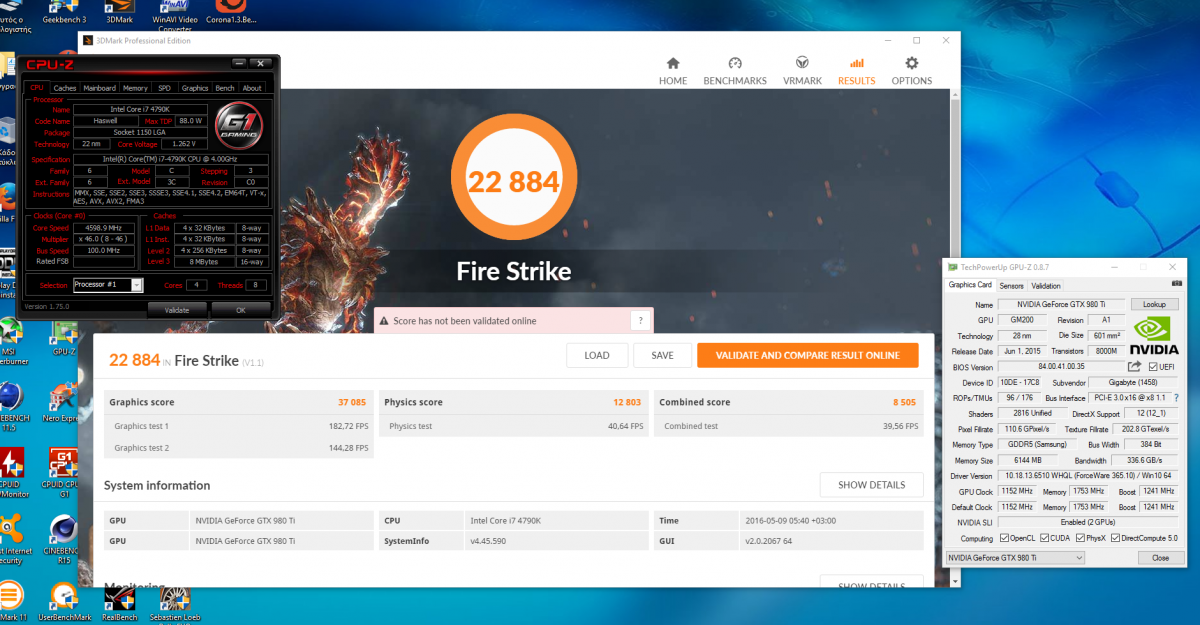1200x625 pixels.
Task: Click Validate button in CPU-Z
Action: (176, 310)
